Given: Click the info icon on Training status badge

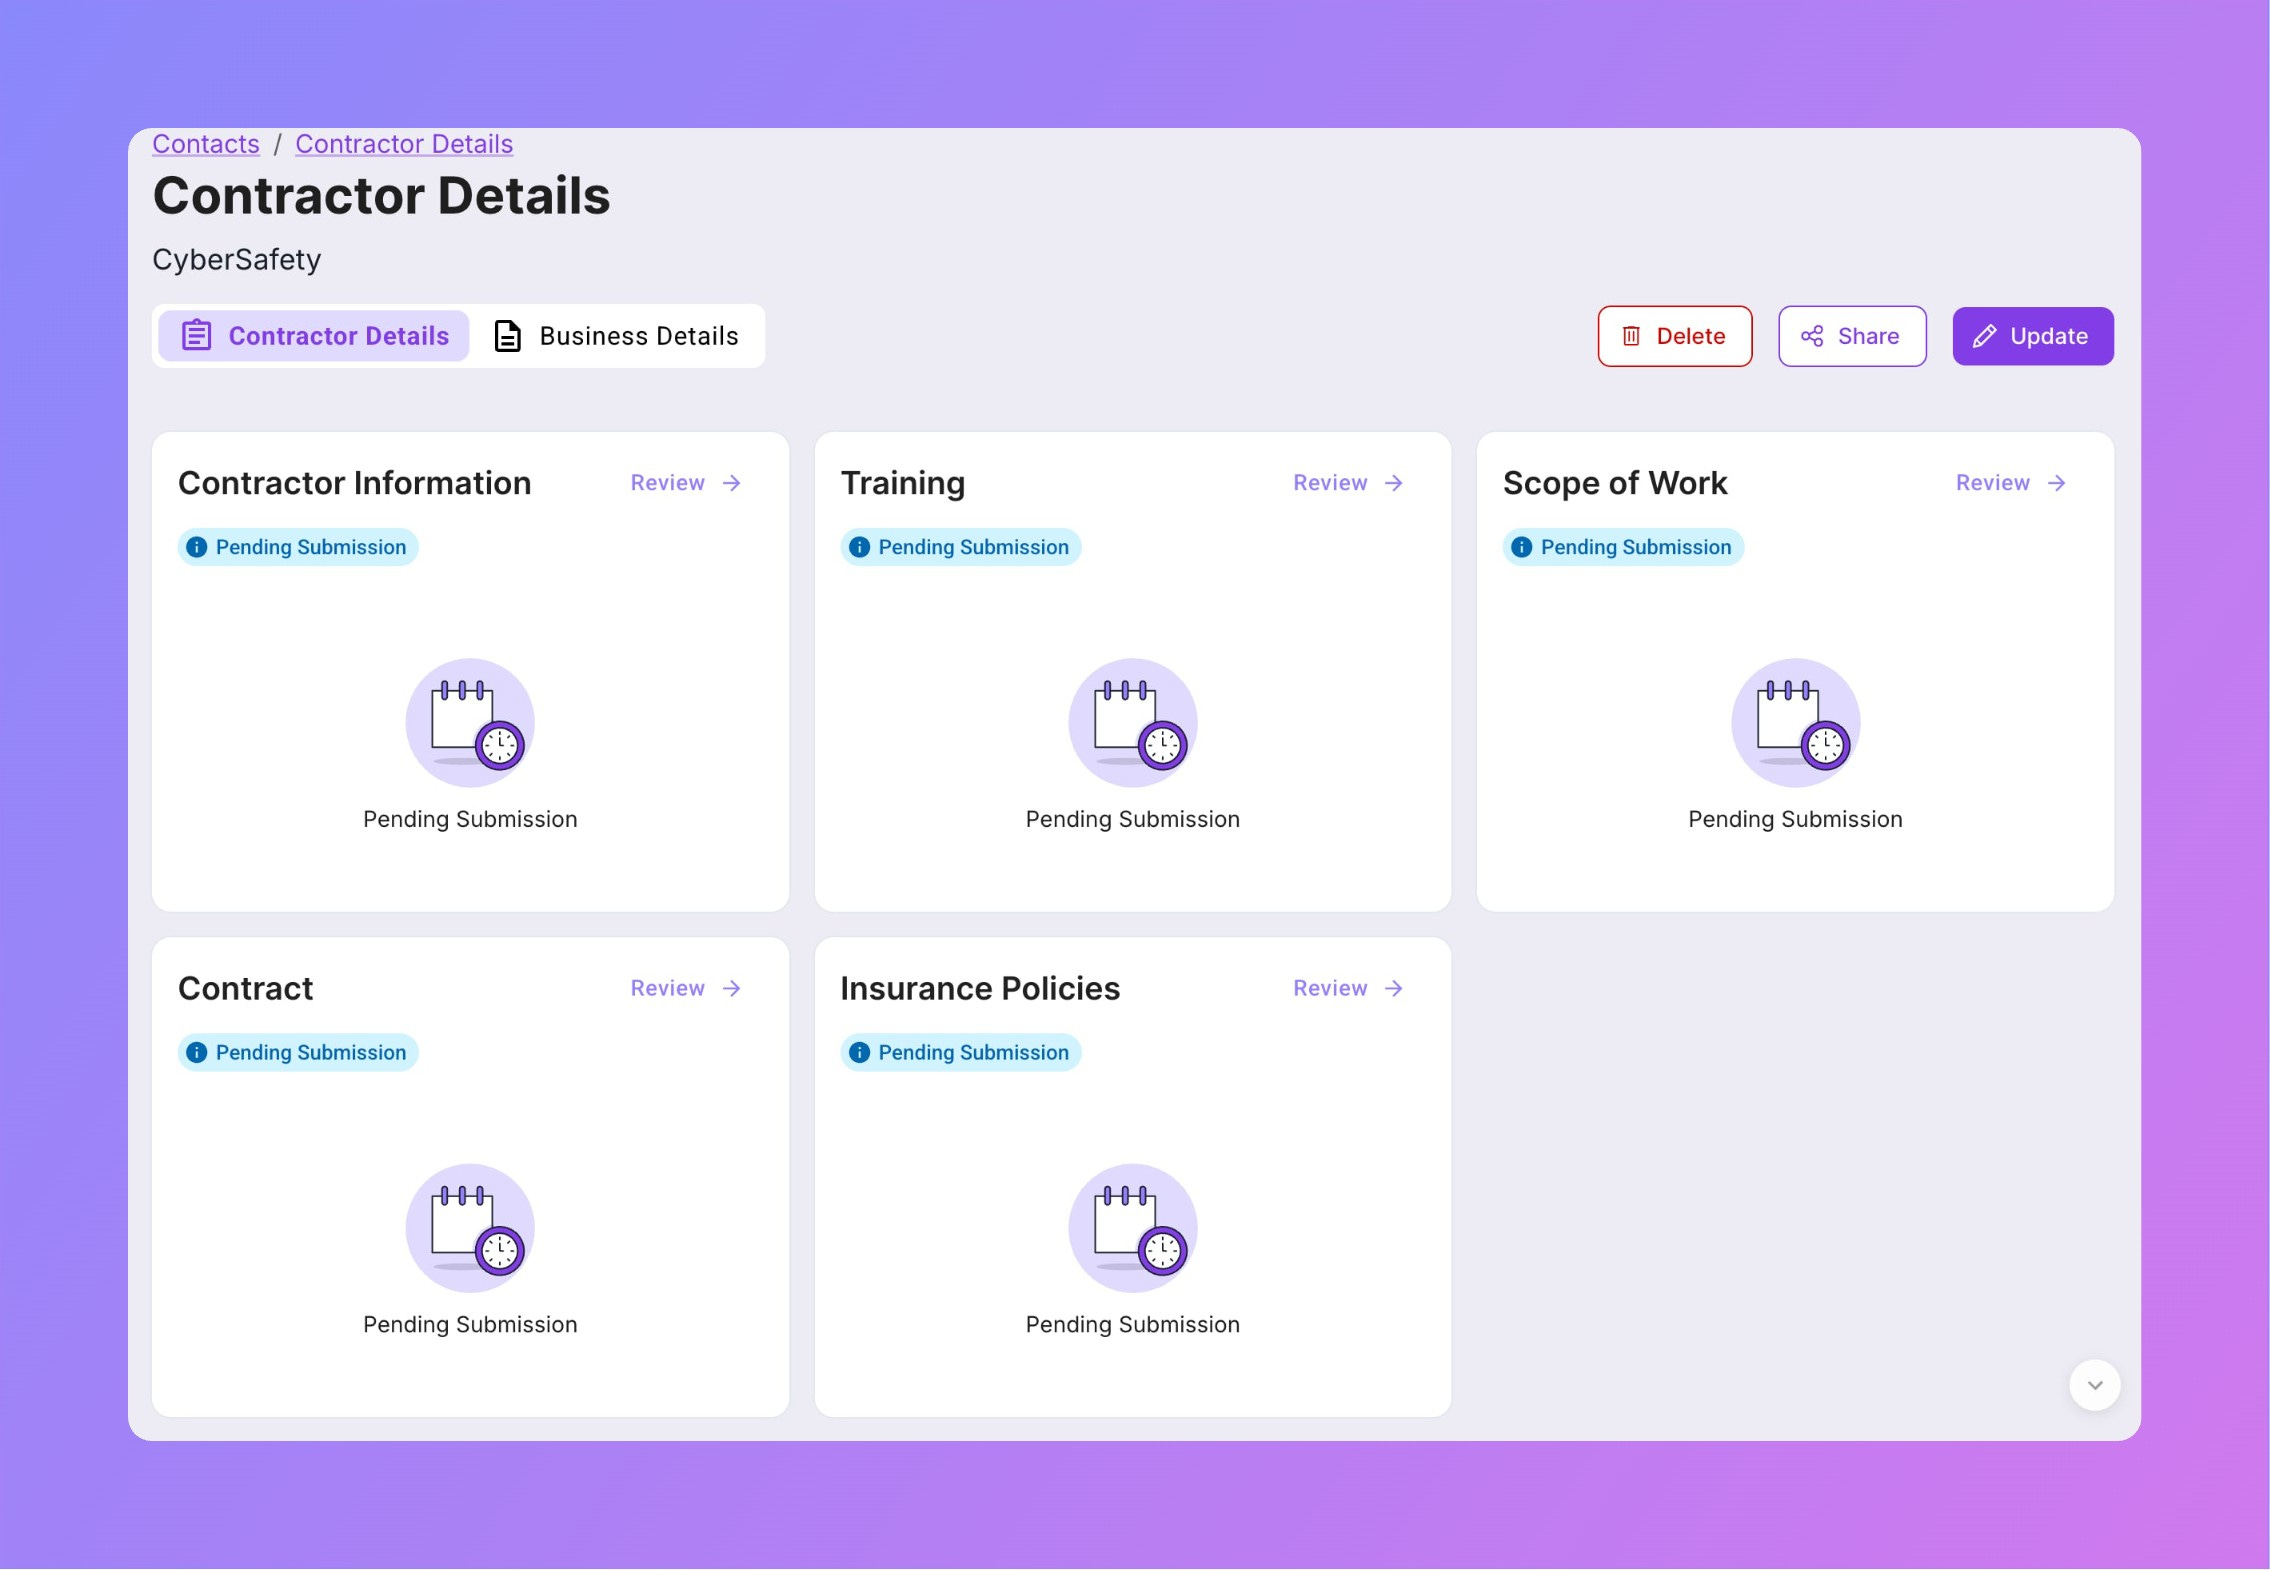Looking at the screenshot, I should tap(859, 547).
